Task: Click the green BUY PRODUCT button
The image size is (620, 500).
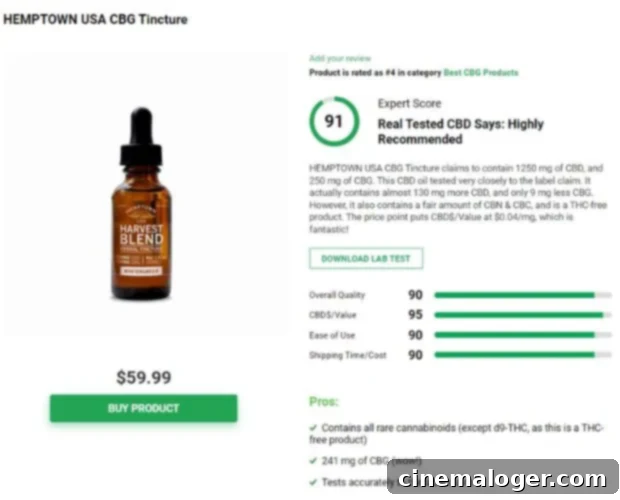Action: click(144, 408)
